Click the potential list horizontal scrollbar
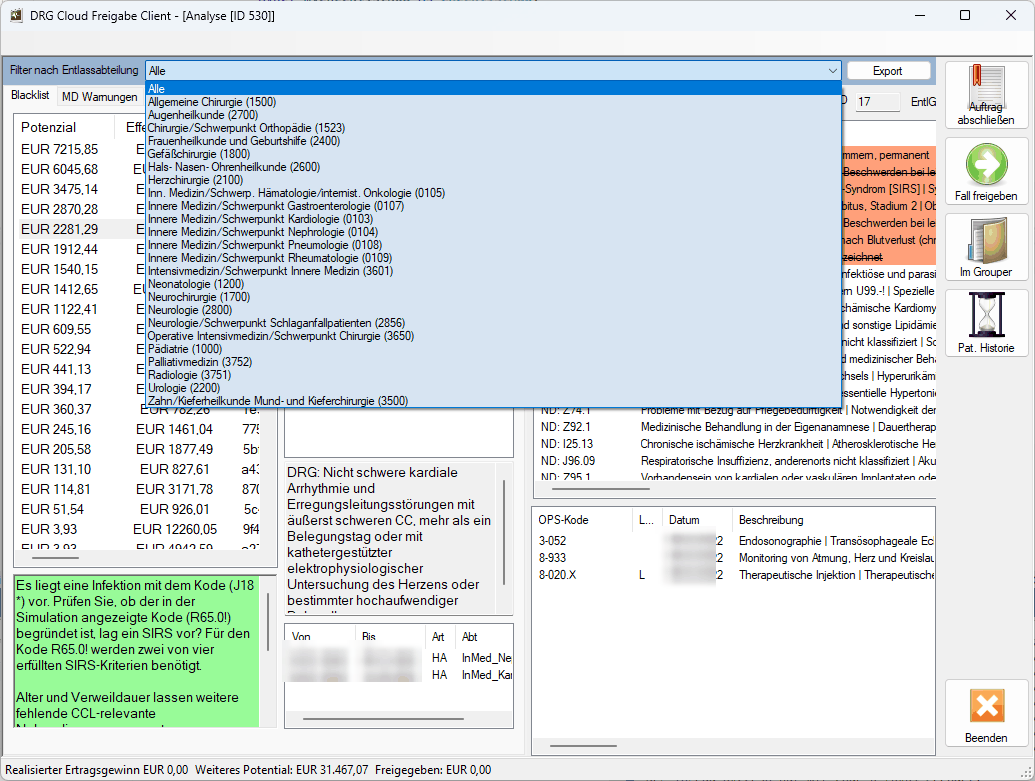1035x781 pixels. point(55,558)
